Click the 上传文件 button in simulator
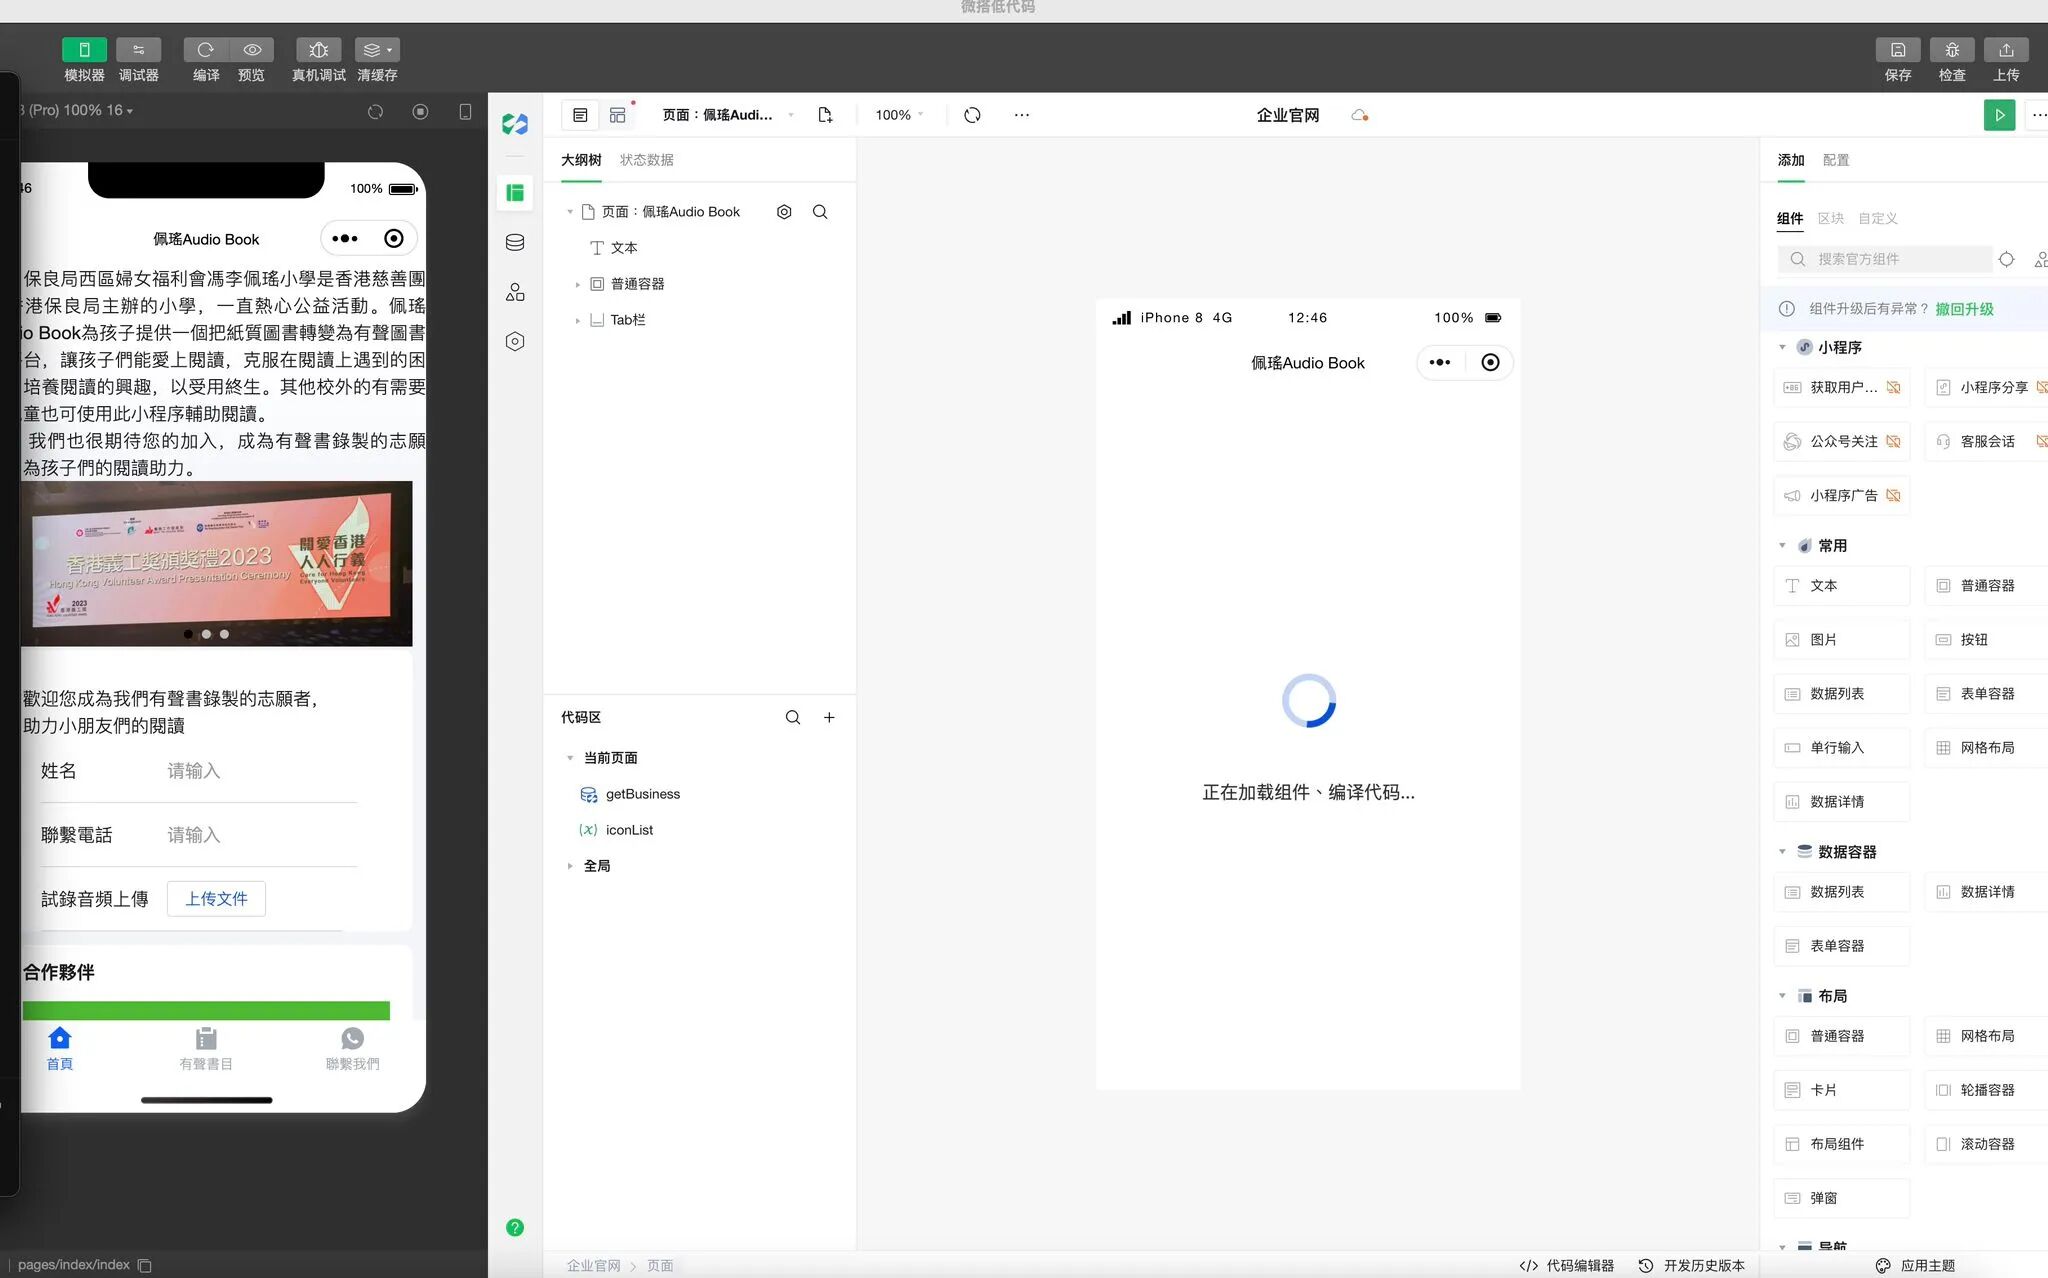Image resolution: width=2048 pixels, height=1278 pixels. click(216, 899)
